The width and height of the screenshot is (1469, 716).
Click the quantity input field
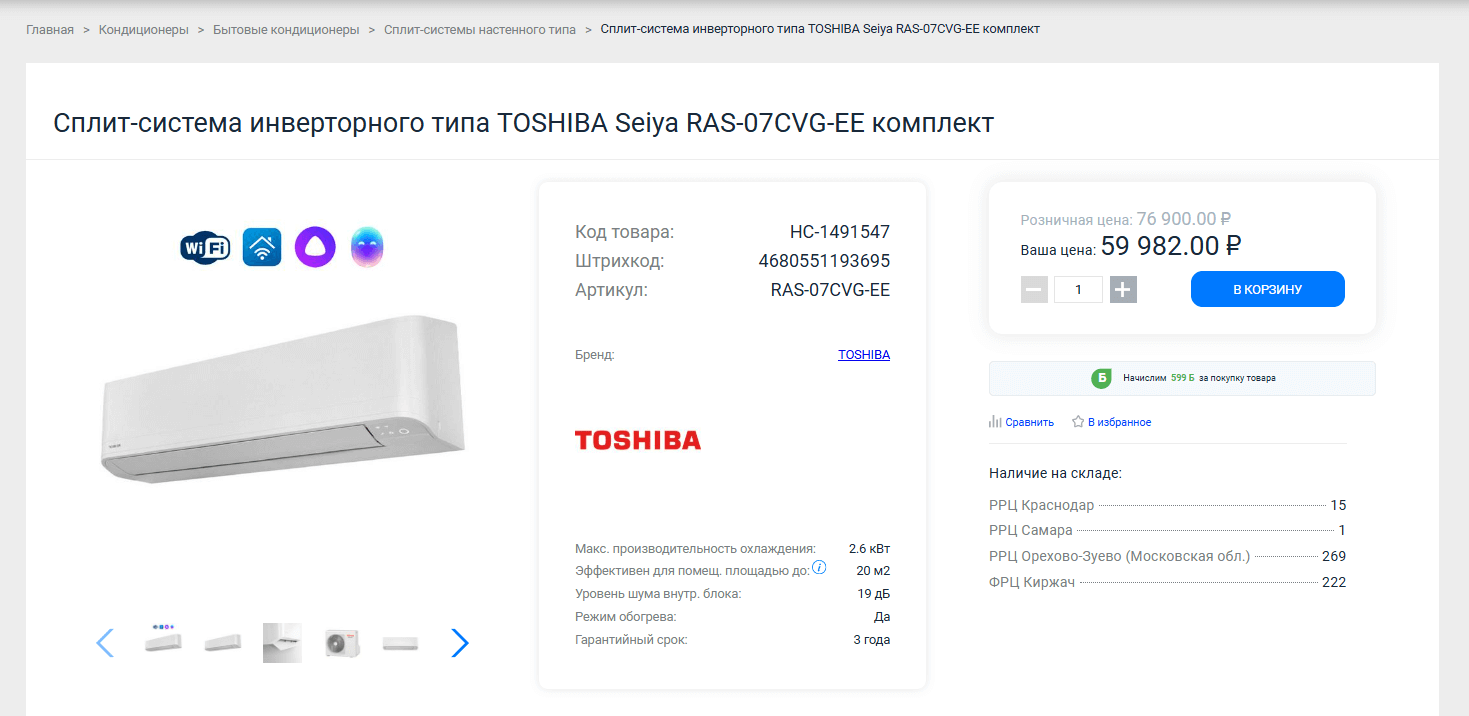click(1078, 290)
